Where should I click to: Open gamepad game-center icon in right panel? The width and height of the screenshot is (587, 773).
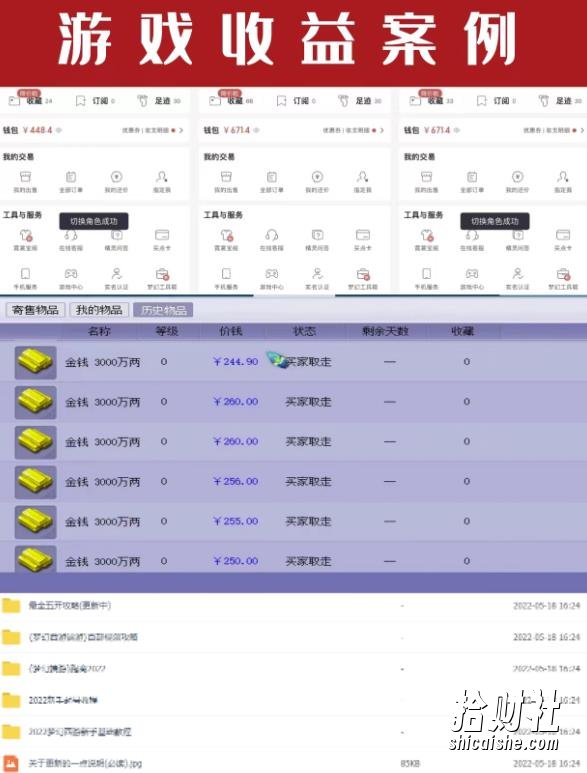[472, 274]
